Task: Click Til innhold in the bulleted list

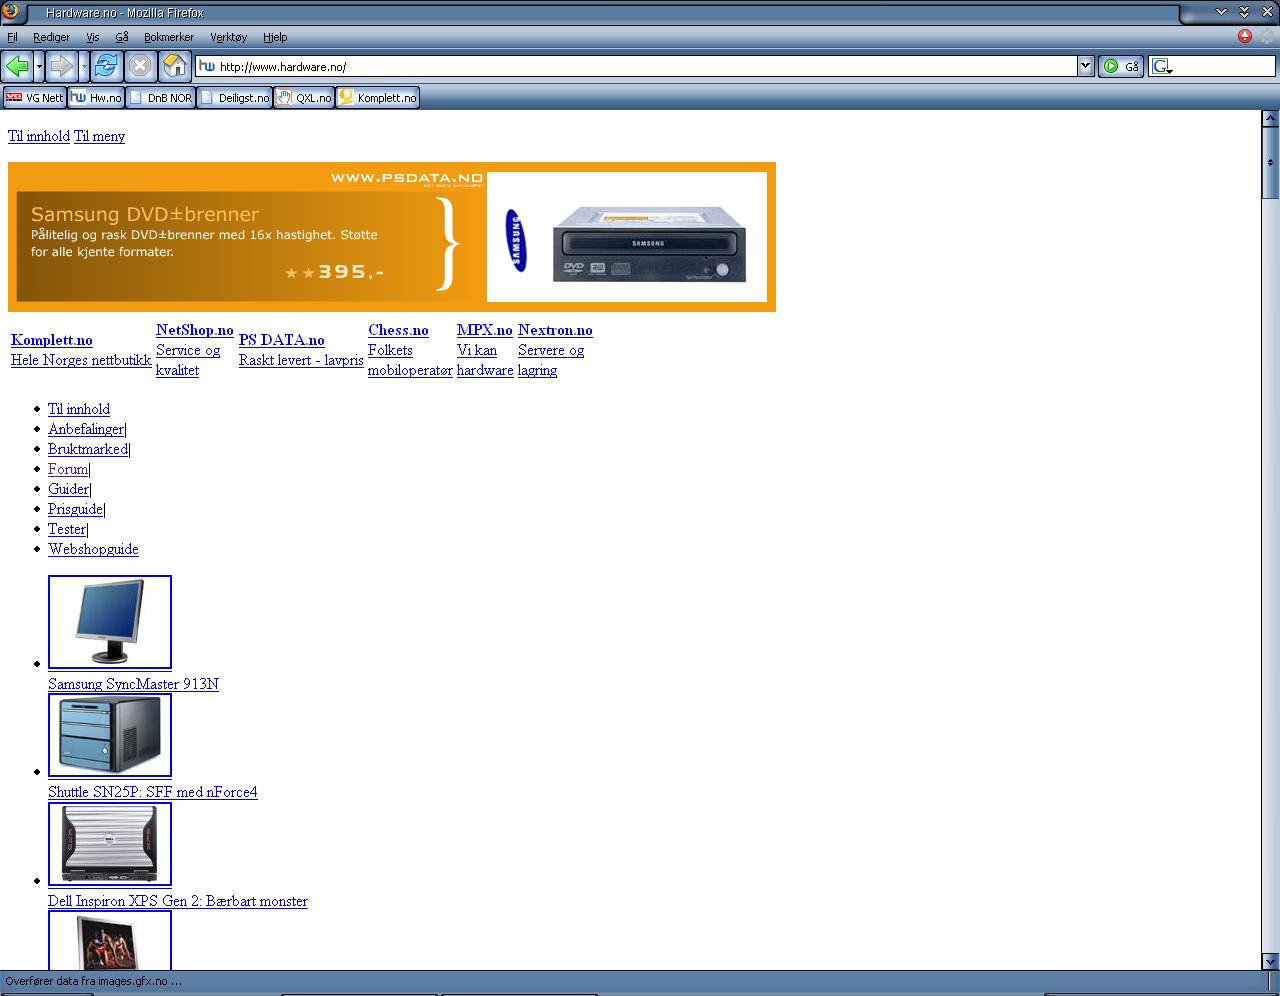Action: coord(79,409)
